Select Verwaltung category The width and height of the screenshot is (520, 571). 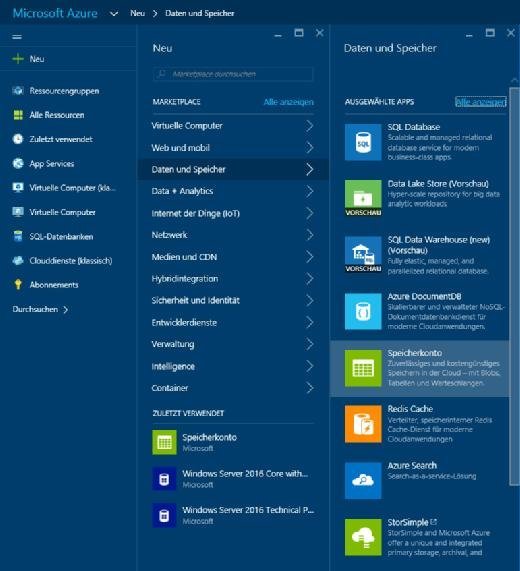point(233,344)
